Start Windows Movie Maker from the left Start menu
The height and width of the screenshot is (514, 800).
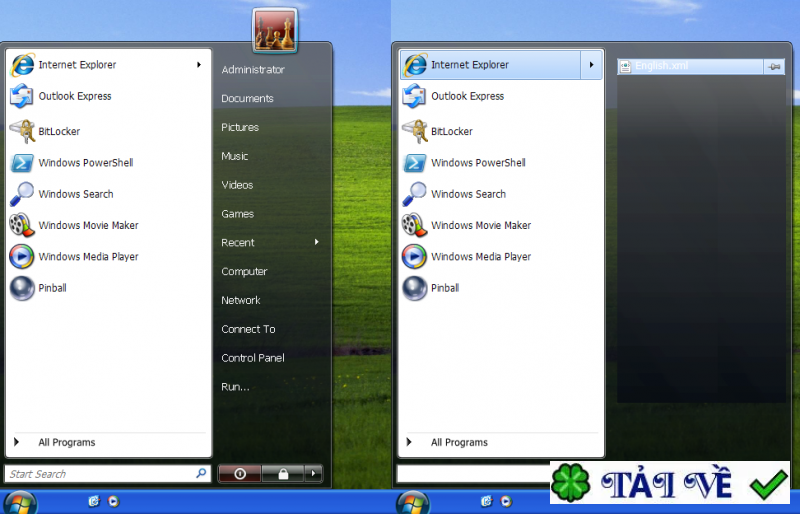(88, 225)
